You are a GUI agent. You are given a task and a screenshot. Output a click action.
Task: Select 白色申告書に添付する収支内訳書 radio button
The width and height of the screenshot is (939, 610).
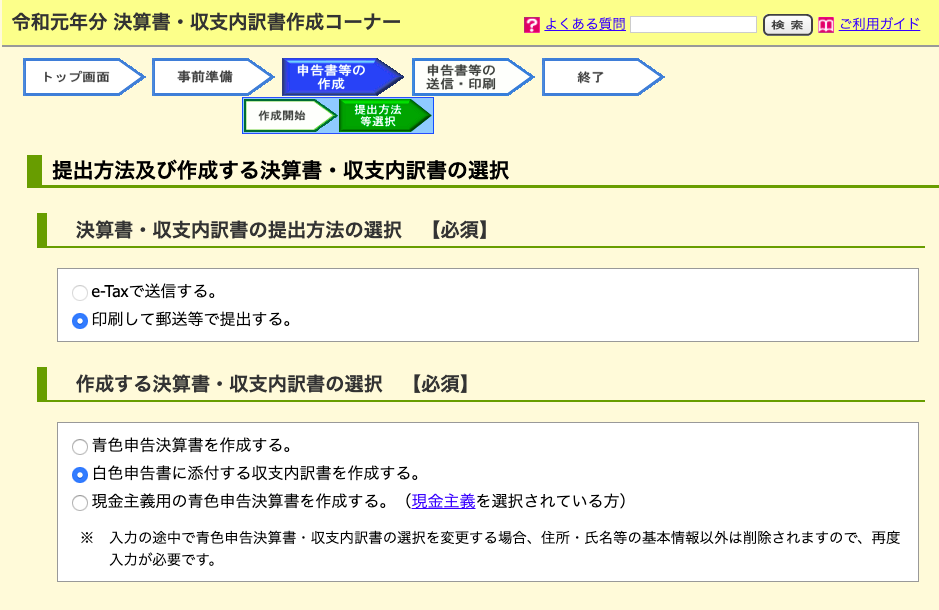tap(80, 475)
